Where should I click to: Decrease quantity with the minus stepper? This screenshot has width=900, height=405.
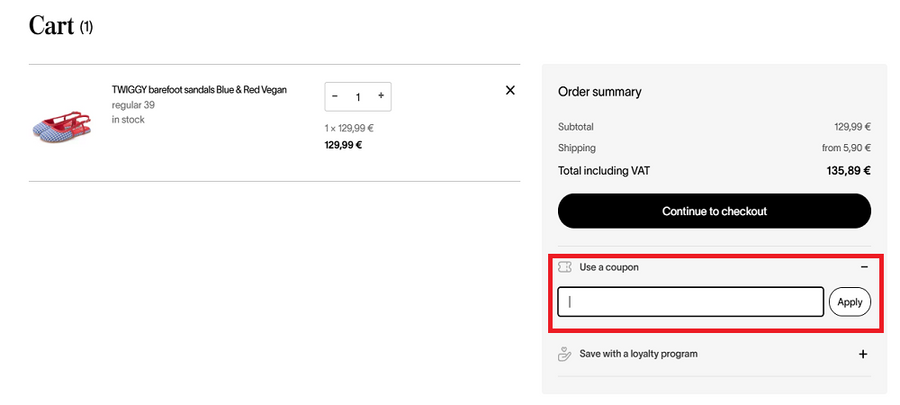coord(335,96)
